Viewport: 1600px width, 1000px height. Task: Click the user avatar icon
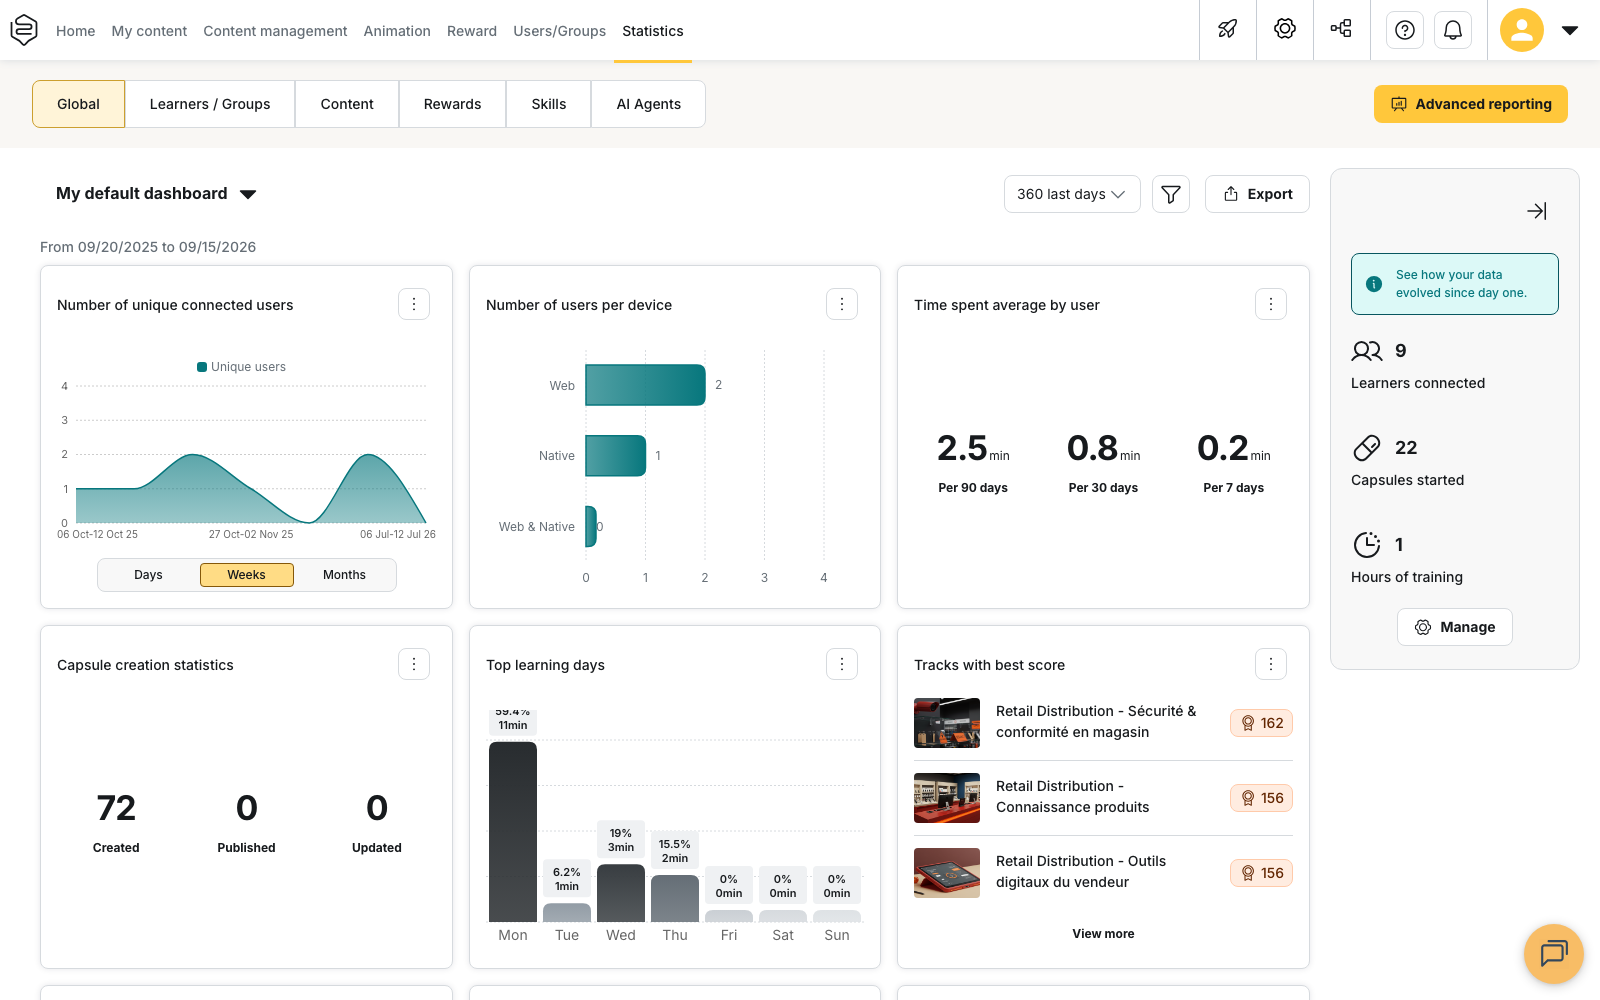[x=1522, y=30]
